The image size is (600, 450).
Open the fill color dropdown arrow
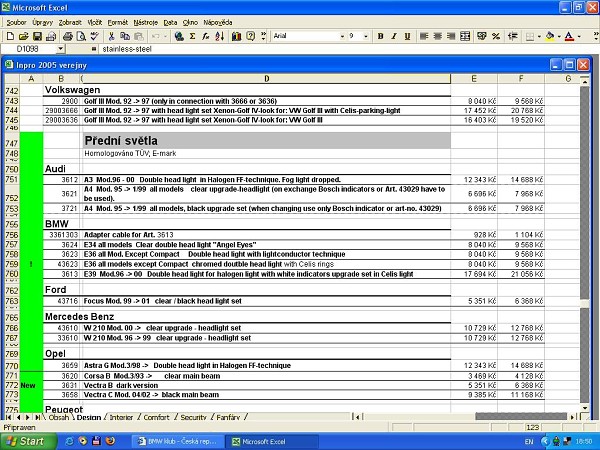[x=559, y=36]
